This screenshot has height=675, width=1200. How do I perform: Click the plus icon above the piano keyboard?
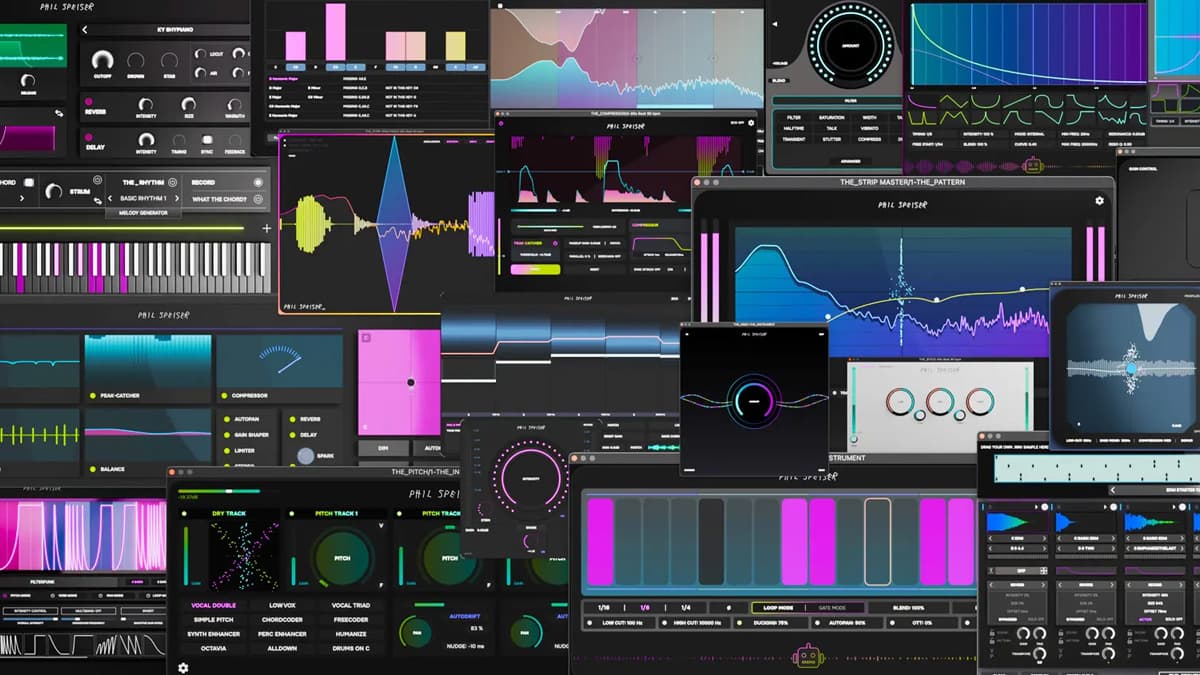click(x=266, y=229)
